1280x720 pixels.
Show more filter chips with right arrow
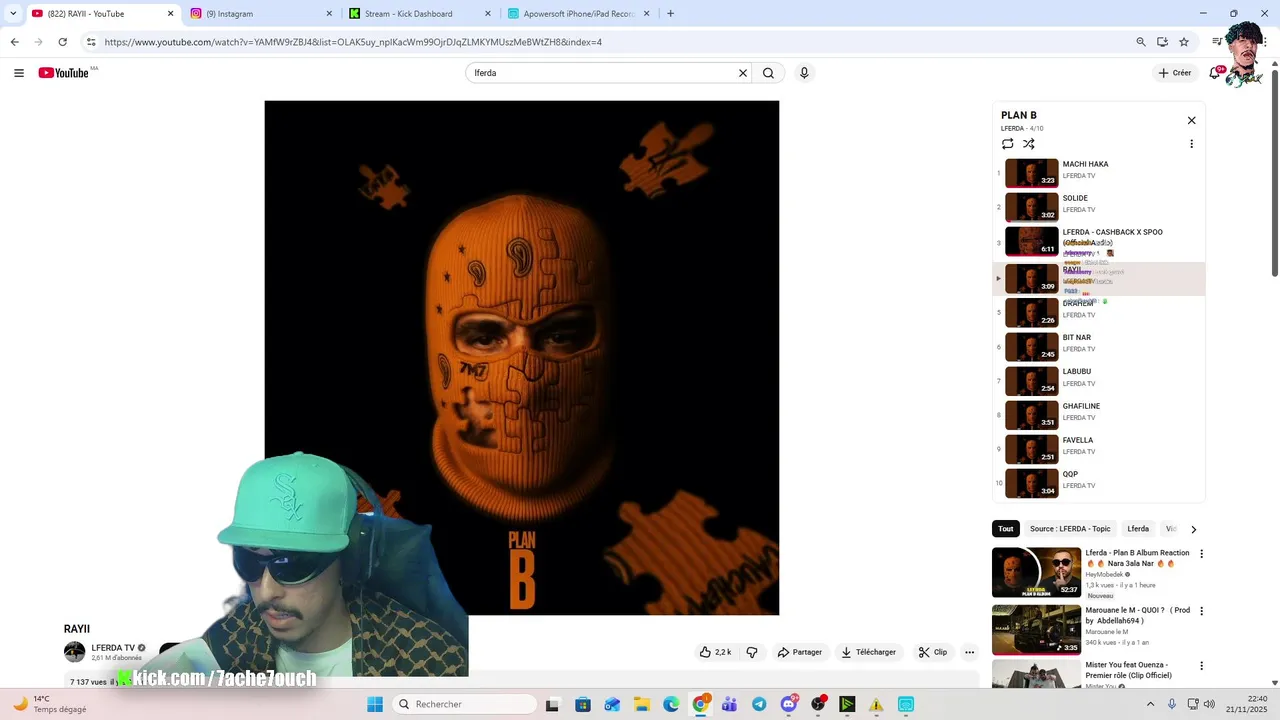point(1193,529)
